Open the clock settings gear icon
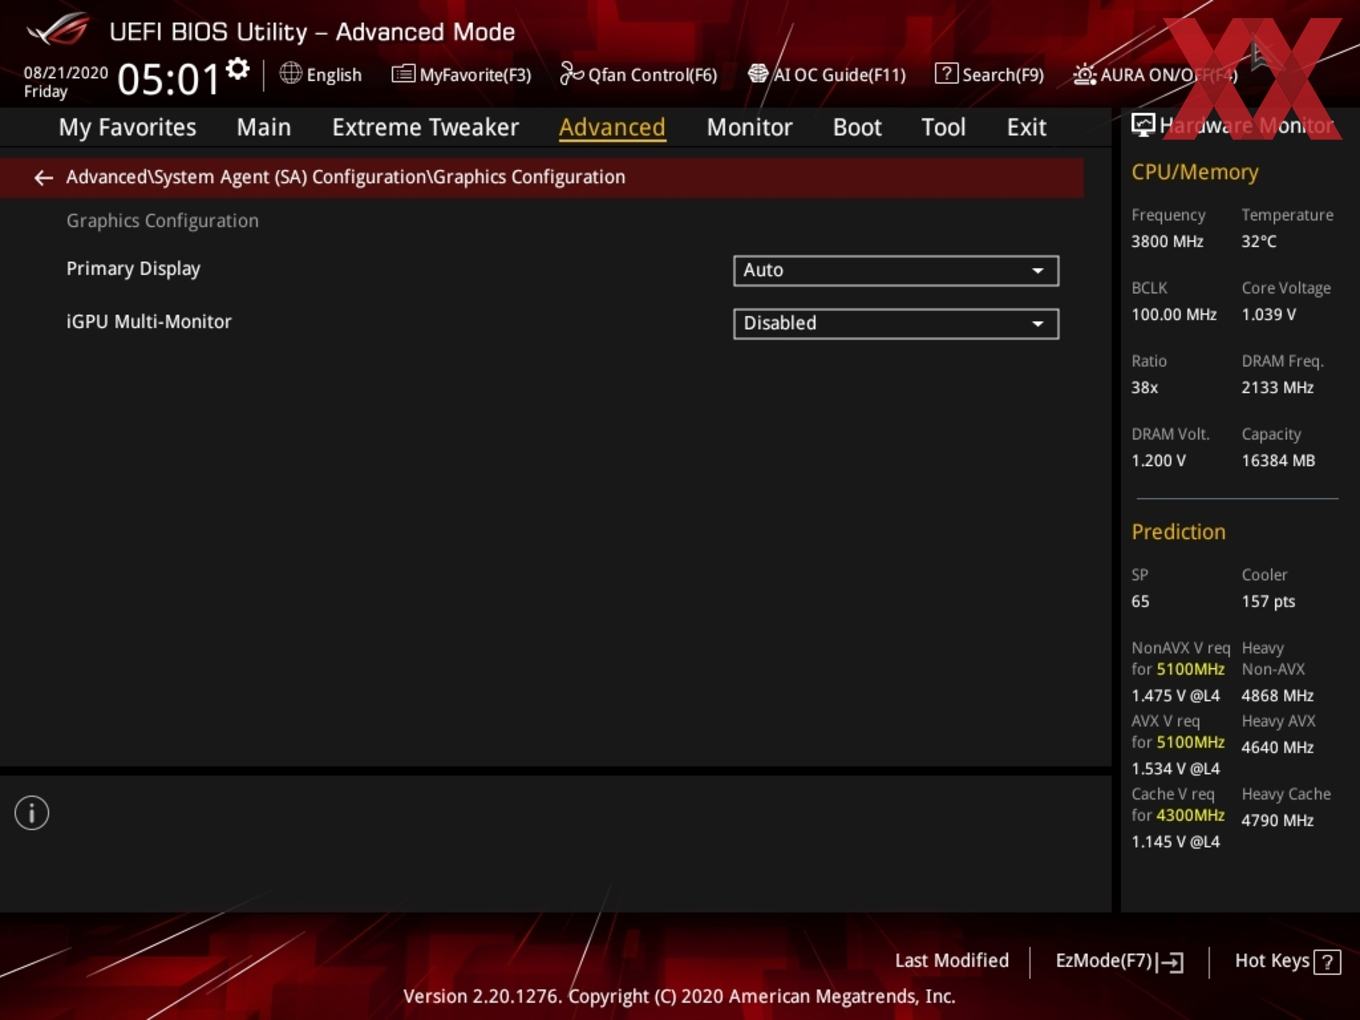1360x1020 pixels. (x=237, y=69)
